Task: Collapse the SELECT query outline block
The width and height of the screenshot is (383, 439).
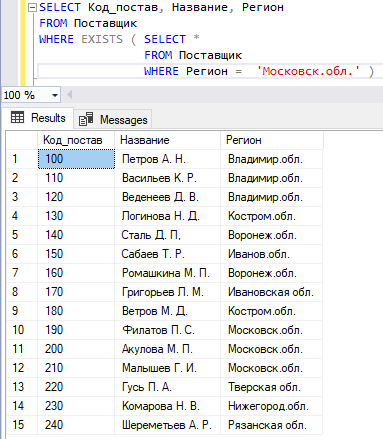Action: coord(32,8)
